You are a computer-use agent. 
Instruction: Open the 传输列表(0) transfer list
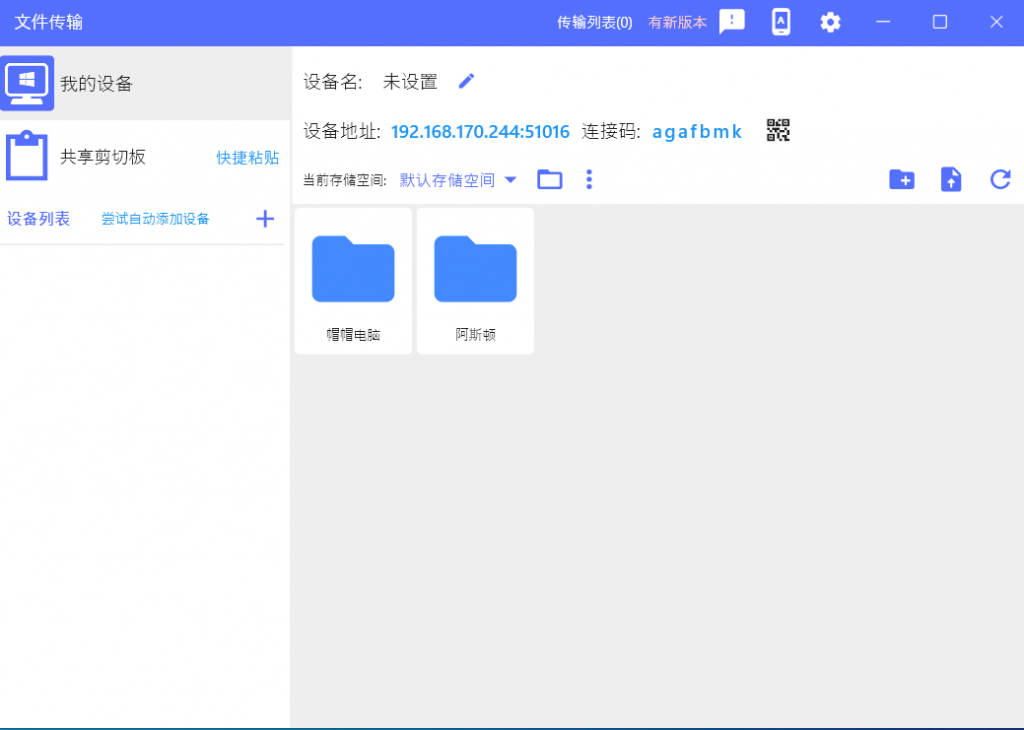coord(594,21)
